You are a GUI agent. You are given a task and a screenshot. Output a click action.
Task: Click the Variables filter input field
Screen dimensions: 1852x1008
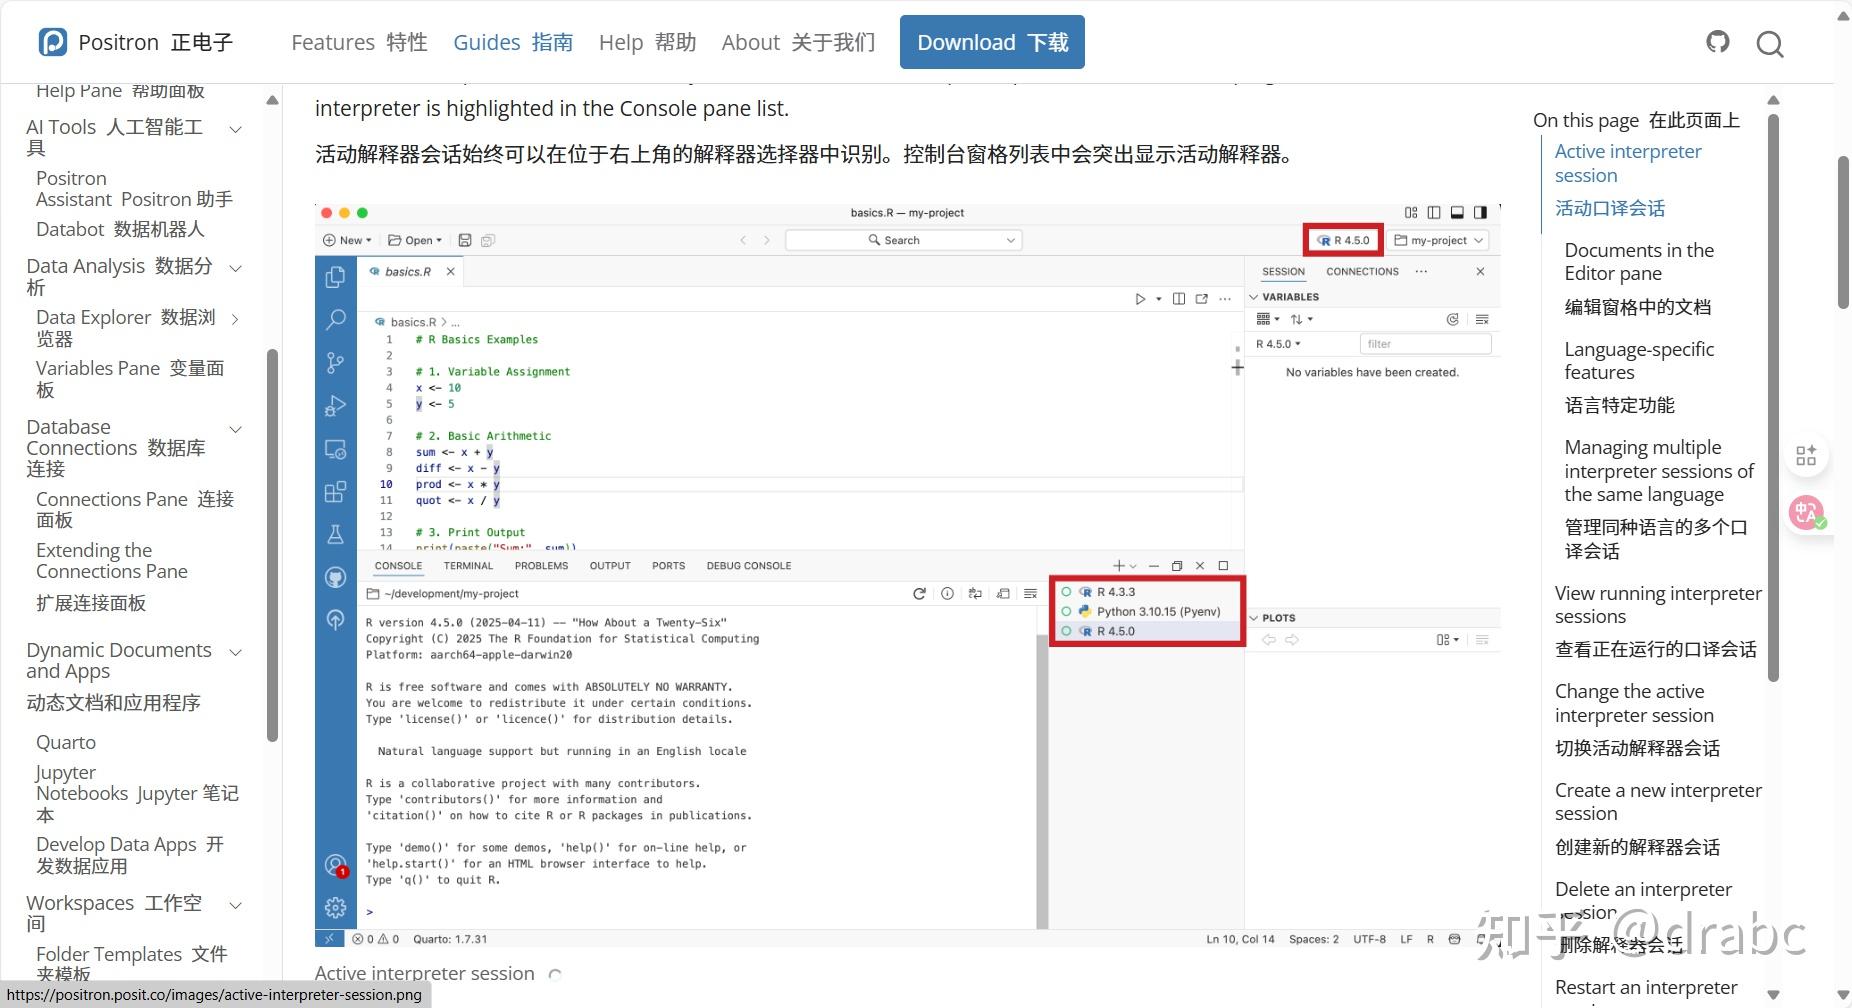1425,344
